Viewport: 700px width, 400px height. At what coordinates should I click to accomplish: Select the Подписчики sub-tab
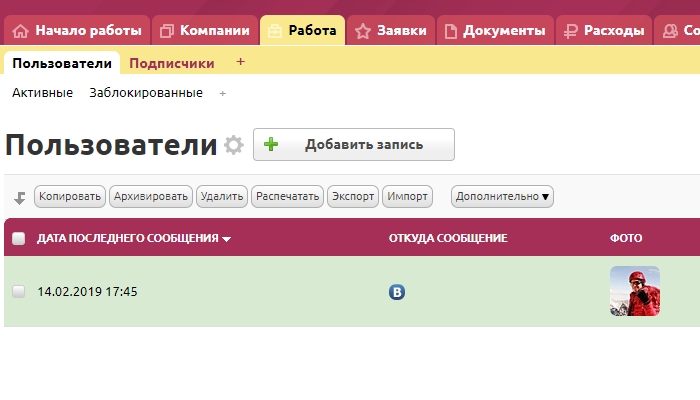172,63
